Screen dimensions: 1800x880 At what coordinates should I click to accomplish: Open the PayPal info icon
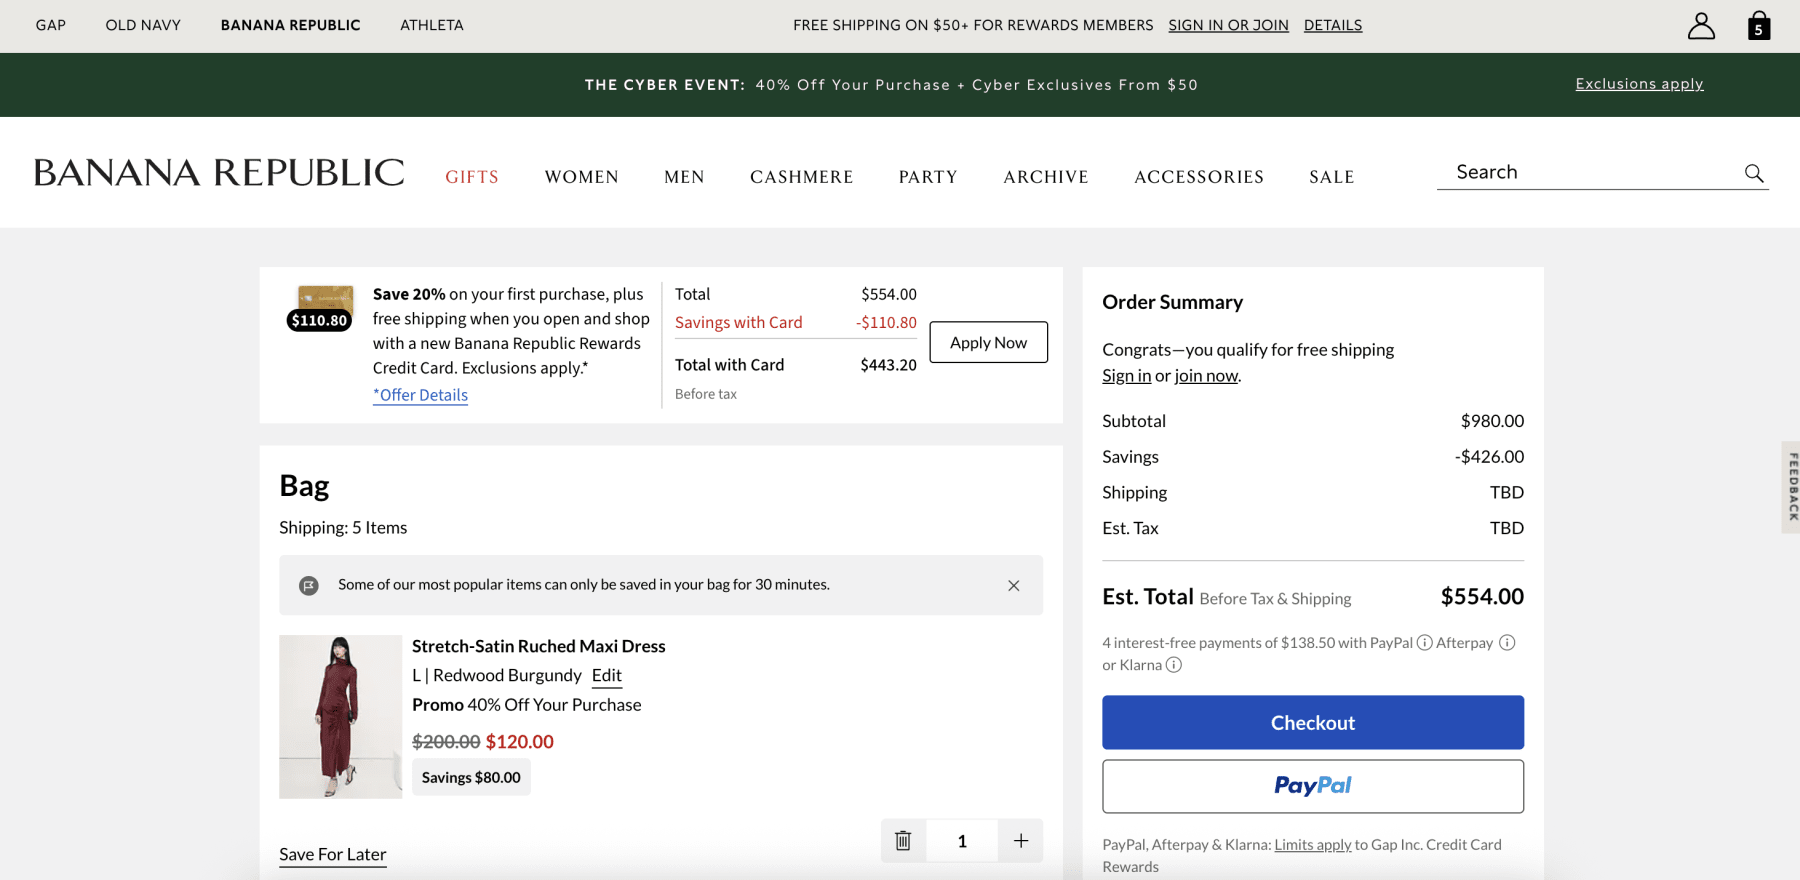1424,643
